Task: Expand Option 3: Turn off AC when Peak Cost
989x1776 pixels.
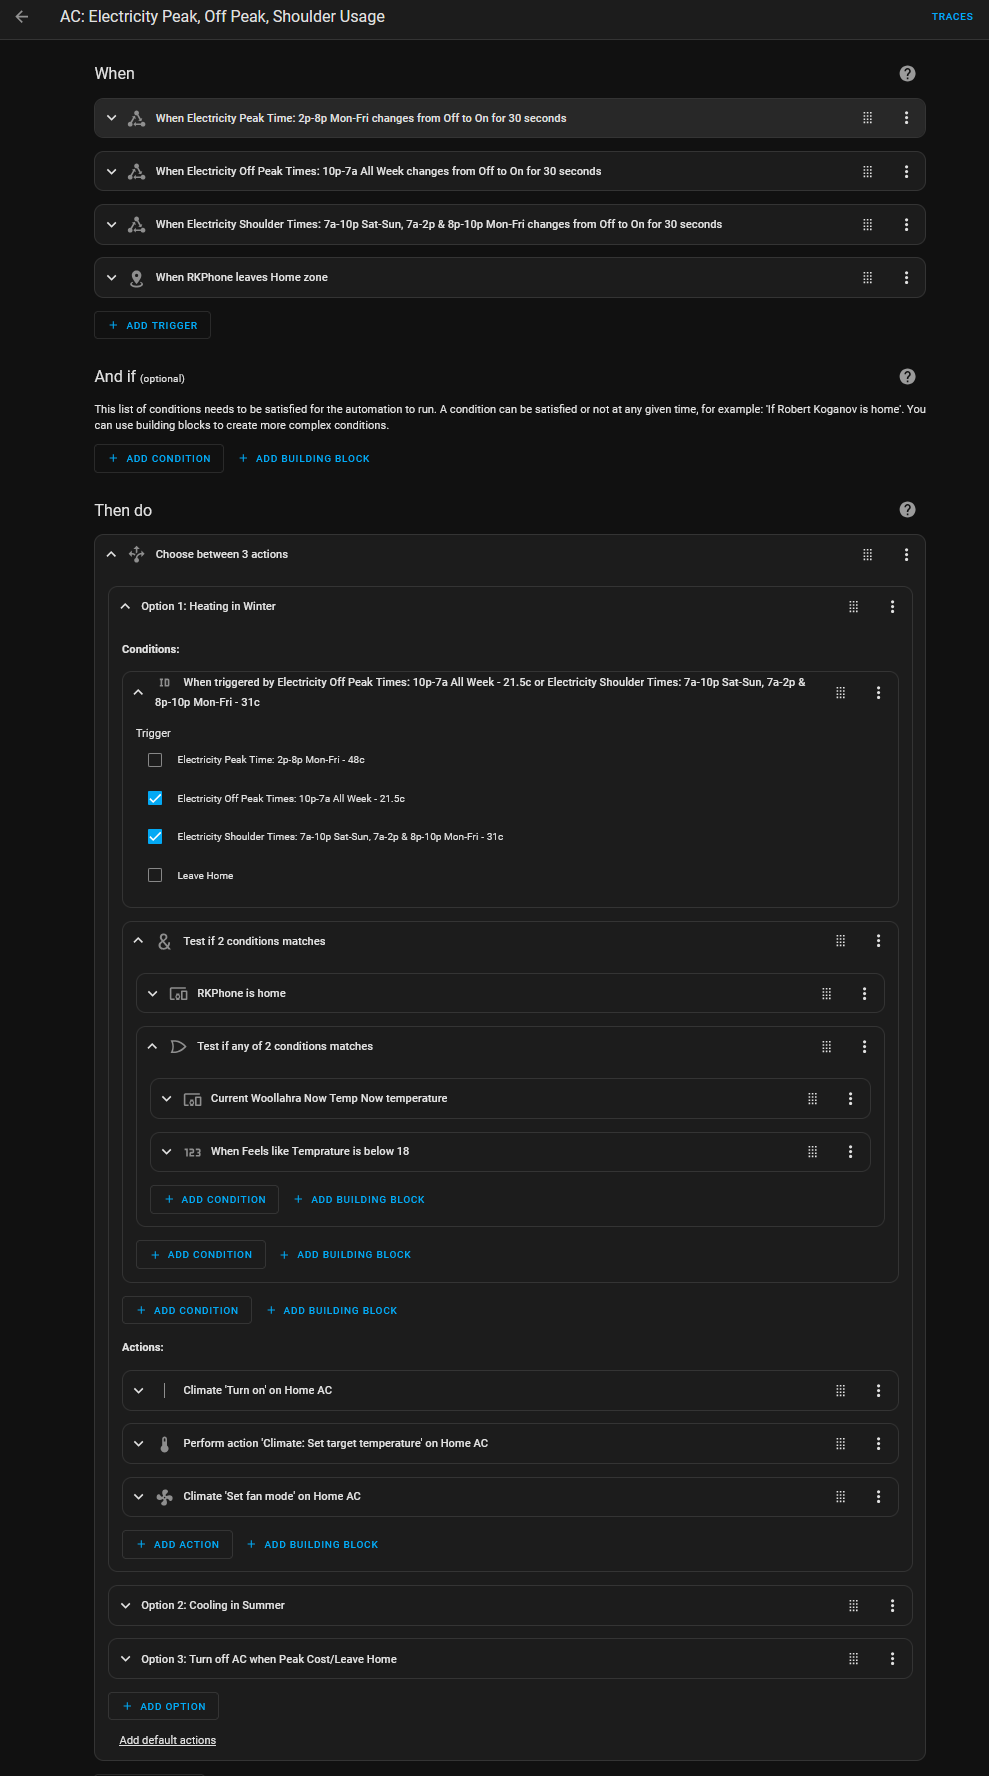Action: (126, 1660)
